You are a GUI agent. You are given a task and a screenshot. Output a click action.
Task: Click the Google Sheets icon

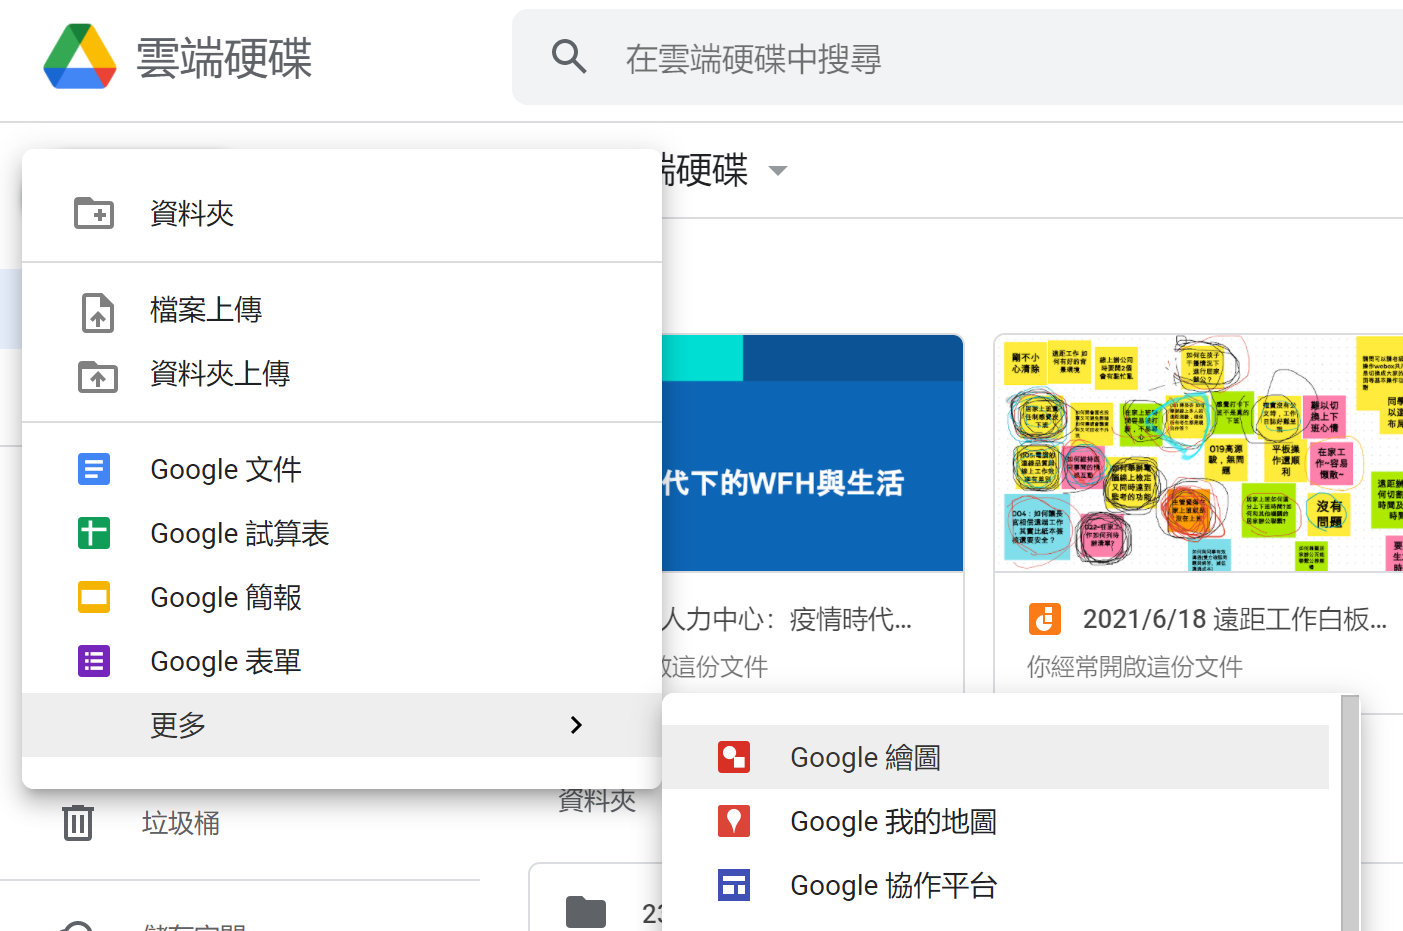click(94, 533)
